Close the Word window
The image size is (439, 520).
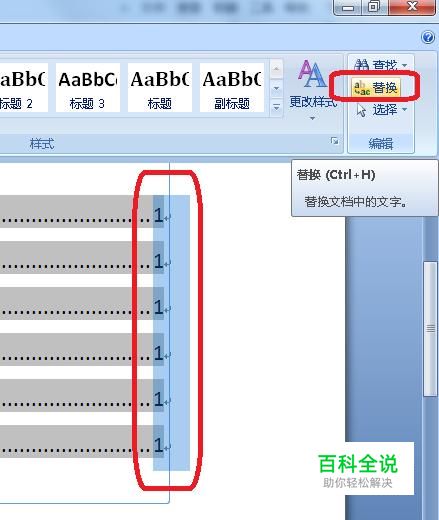coord(412,7)
